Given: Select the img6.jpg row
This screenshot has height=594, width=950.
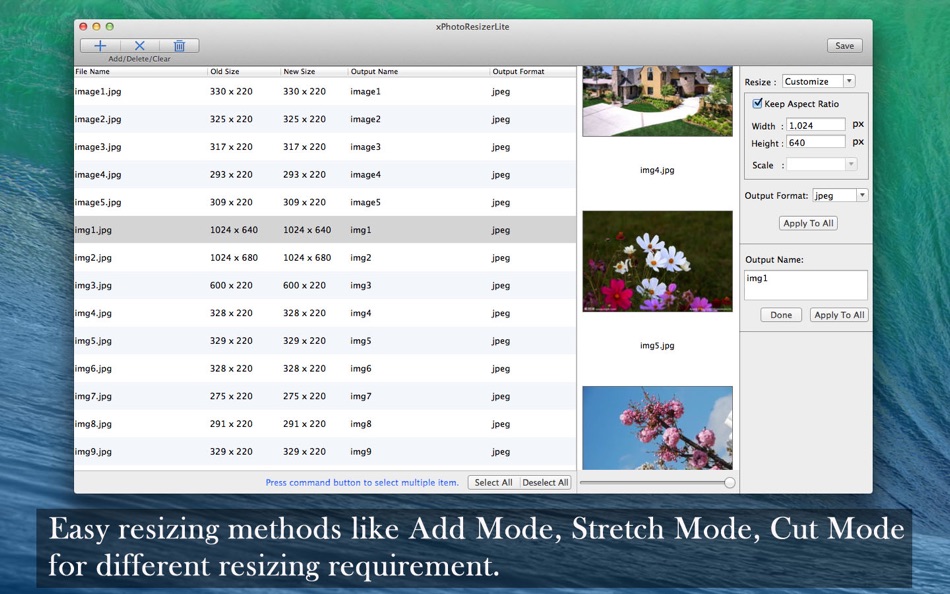Looking at the screenshot, I should tap(325, 369).
